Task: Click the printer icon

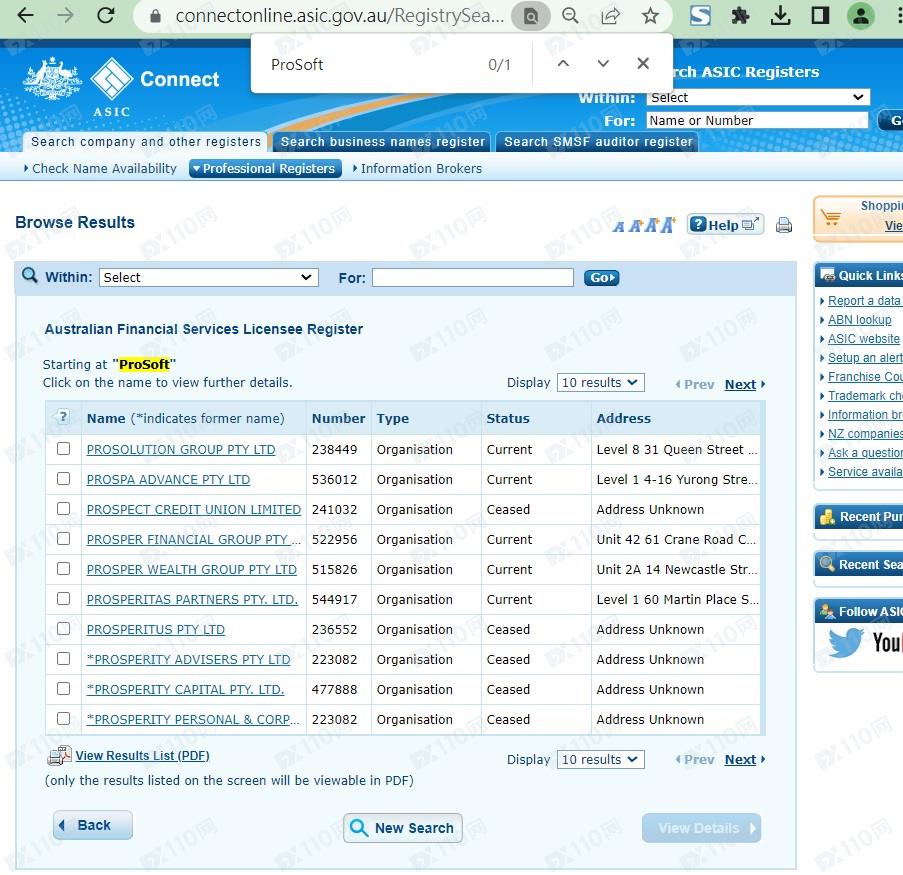Action: (x=784, y=225)
